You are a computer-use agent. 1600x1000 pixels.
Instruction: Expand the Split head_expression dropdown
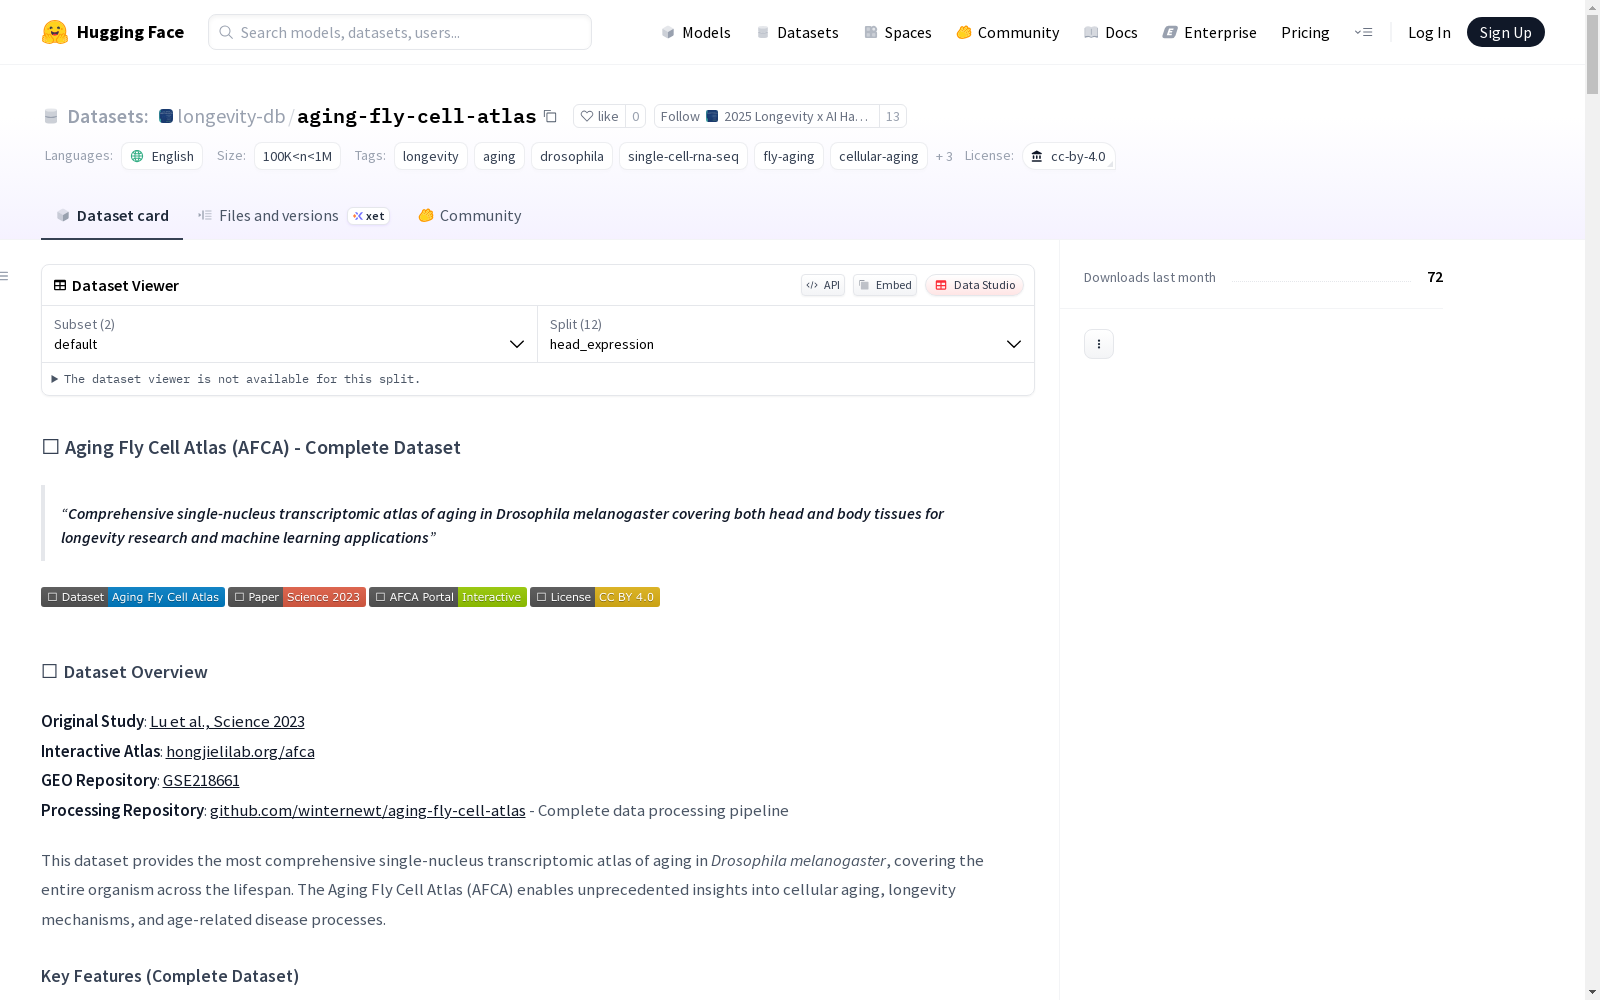786,334
